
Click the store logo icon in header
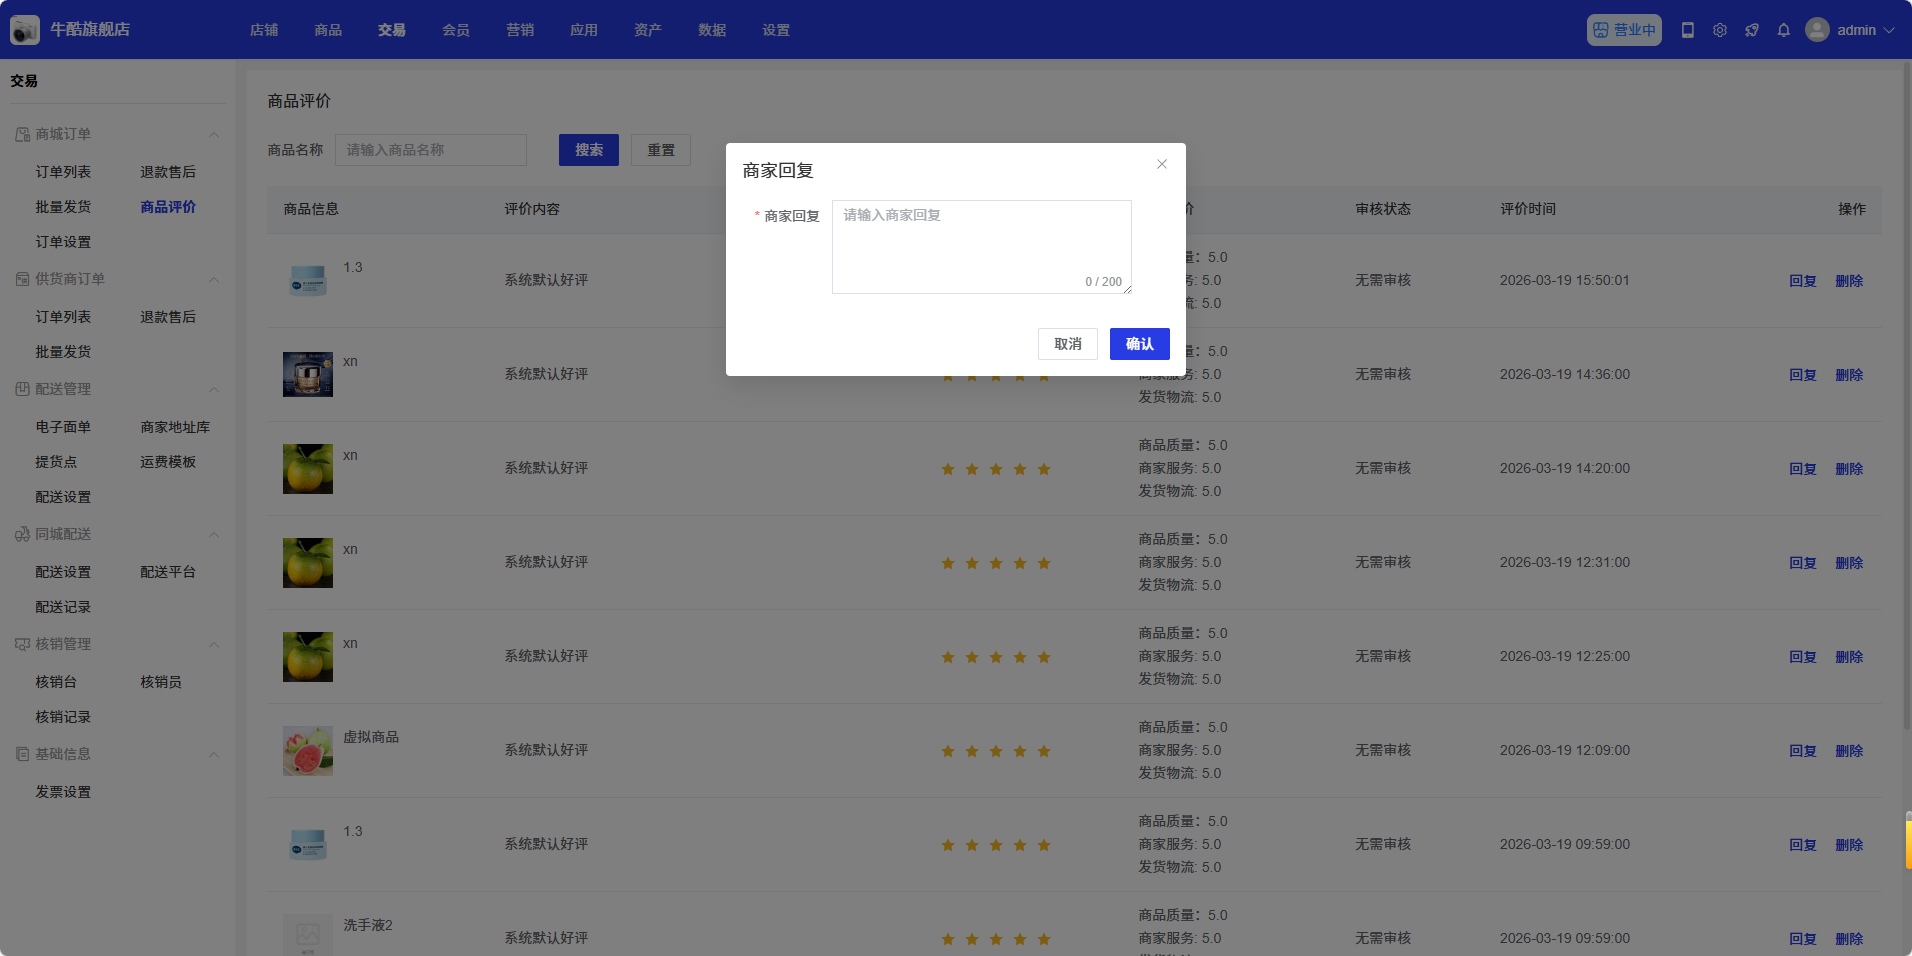(25, 30)
